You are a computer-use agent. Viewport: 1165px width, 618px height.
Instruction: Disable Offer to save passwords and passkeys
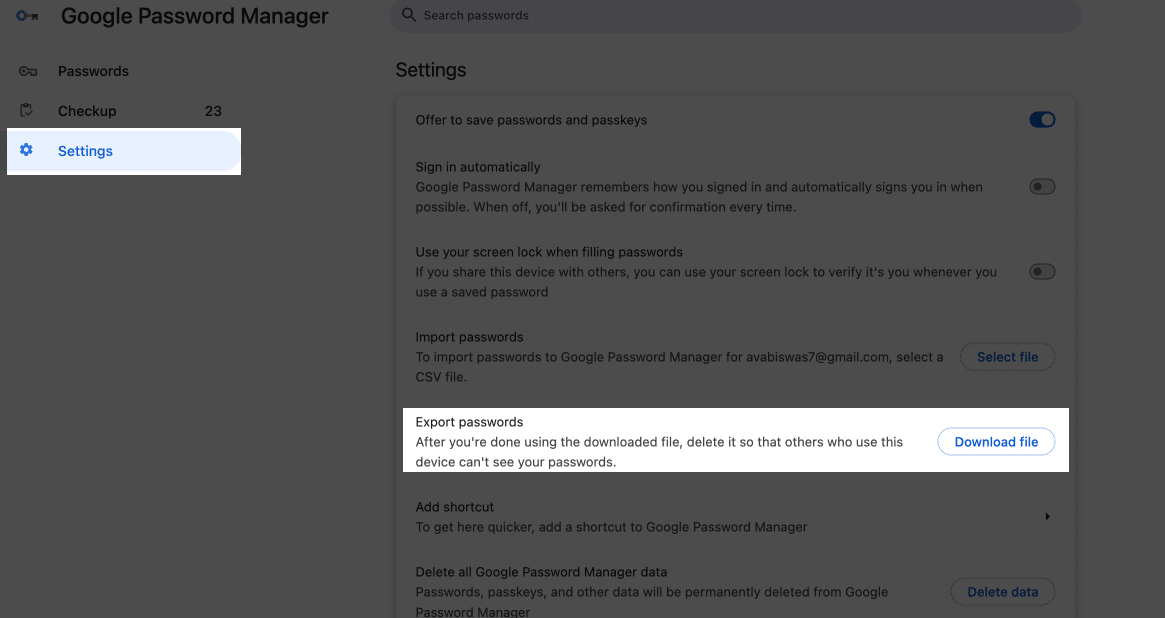1042,120
